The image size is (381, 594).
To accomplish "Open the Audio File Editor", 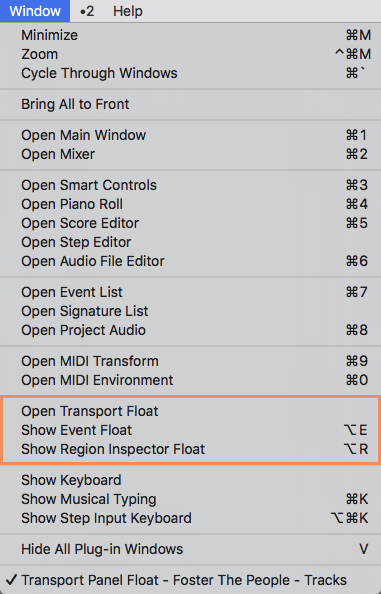I will [190, 261].
